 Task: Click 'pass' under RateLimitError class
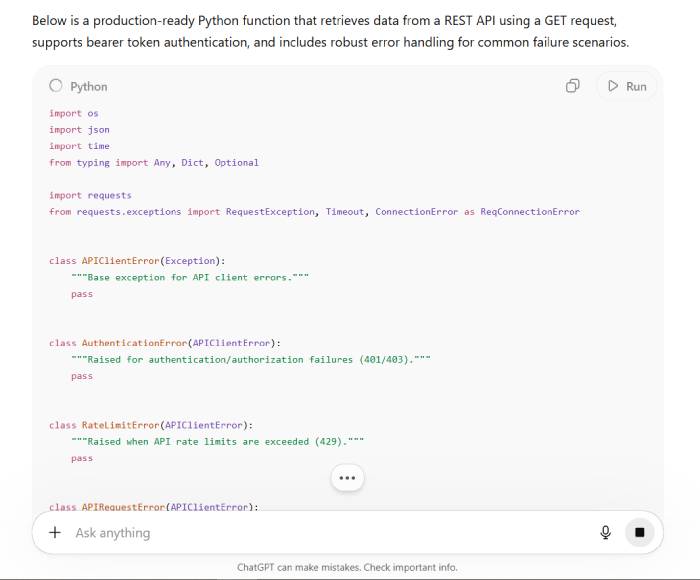[82, 459]
